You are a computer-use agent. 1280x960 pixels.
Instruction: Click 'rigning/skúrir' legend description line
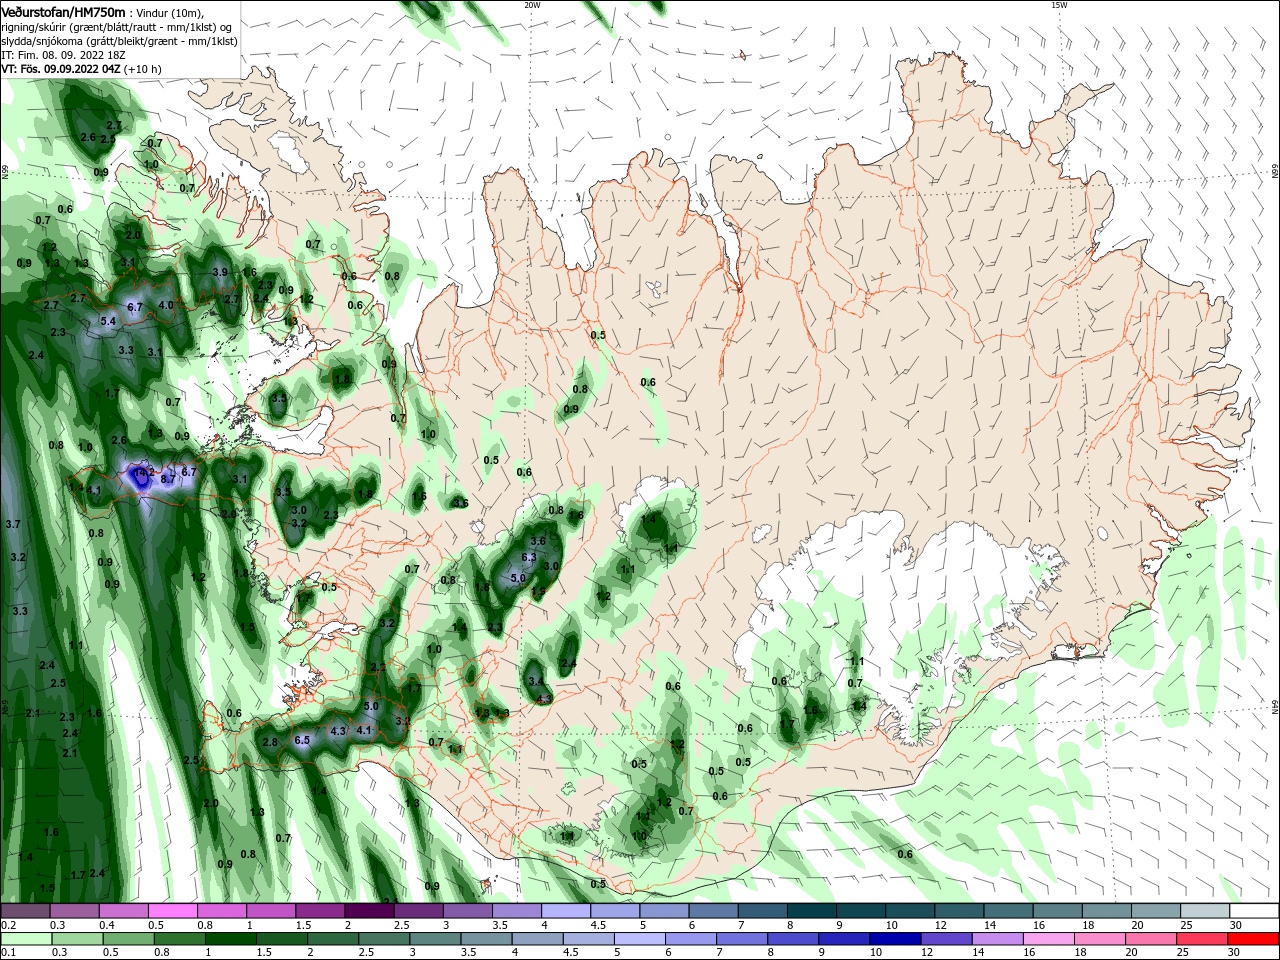pyautogui.click(x=117, y=27)
